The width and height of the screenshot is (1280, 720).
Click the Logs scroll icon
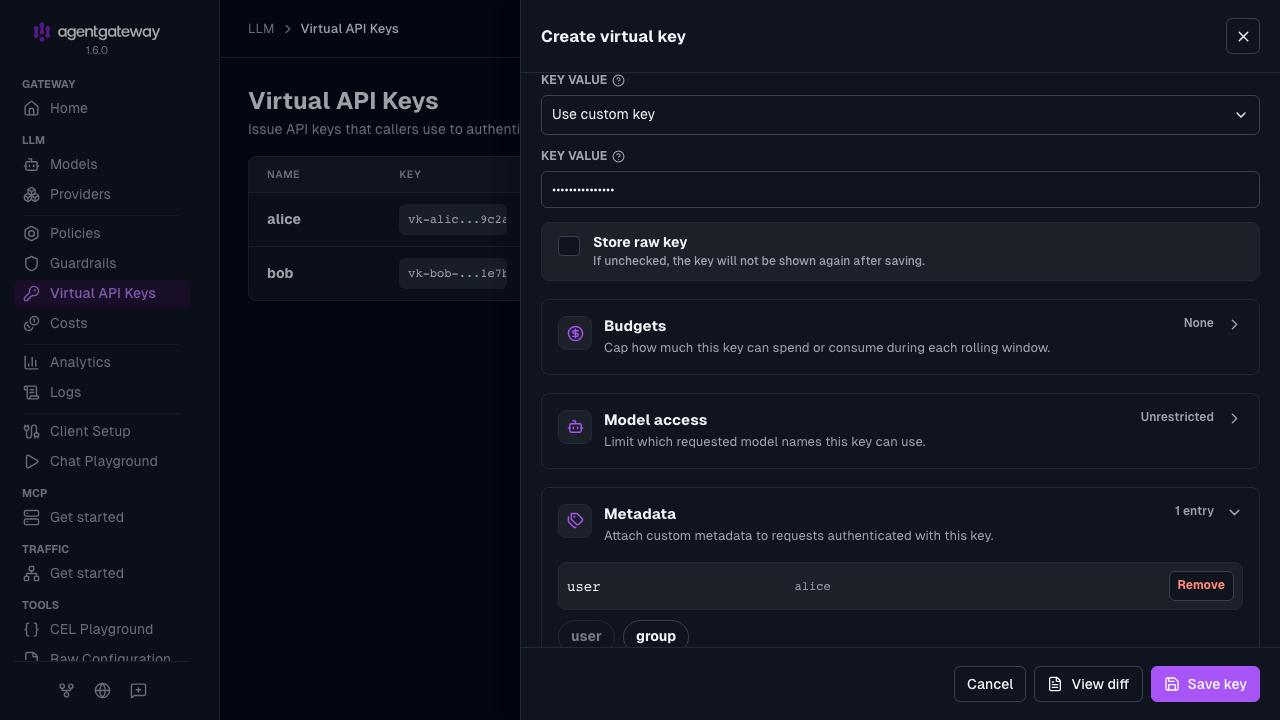[32, 392]
